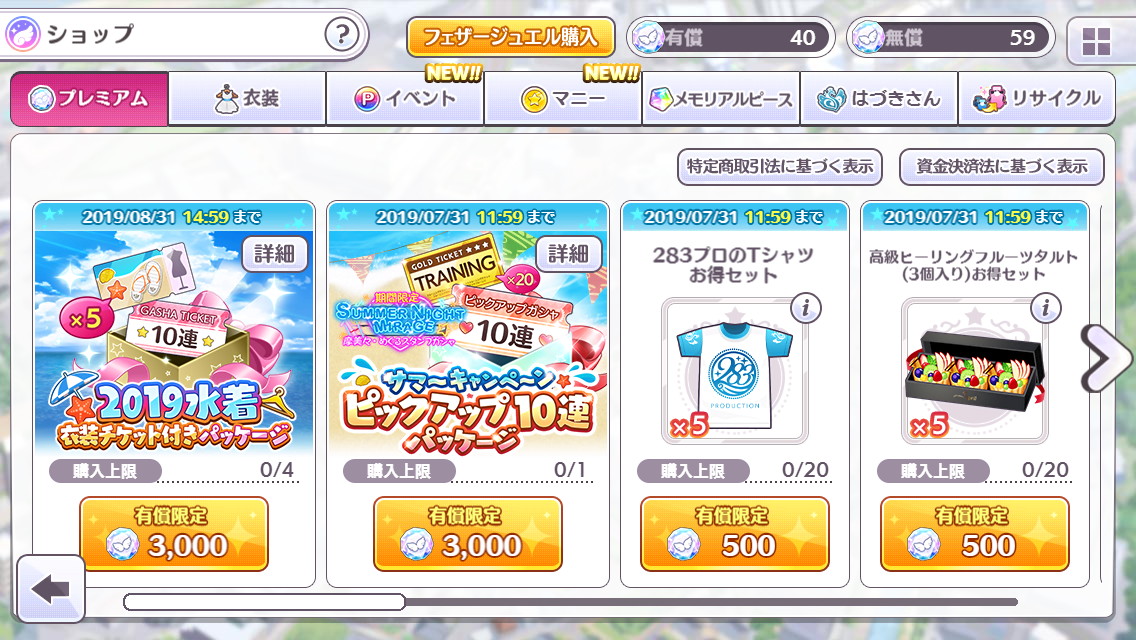Viewport: 1136px width, 640px height.
Task: Show info for ヒーリングフルーツタルト set
Action: click(x=1045, y=309)
